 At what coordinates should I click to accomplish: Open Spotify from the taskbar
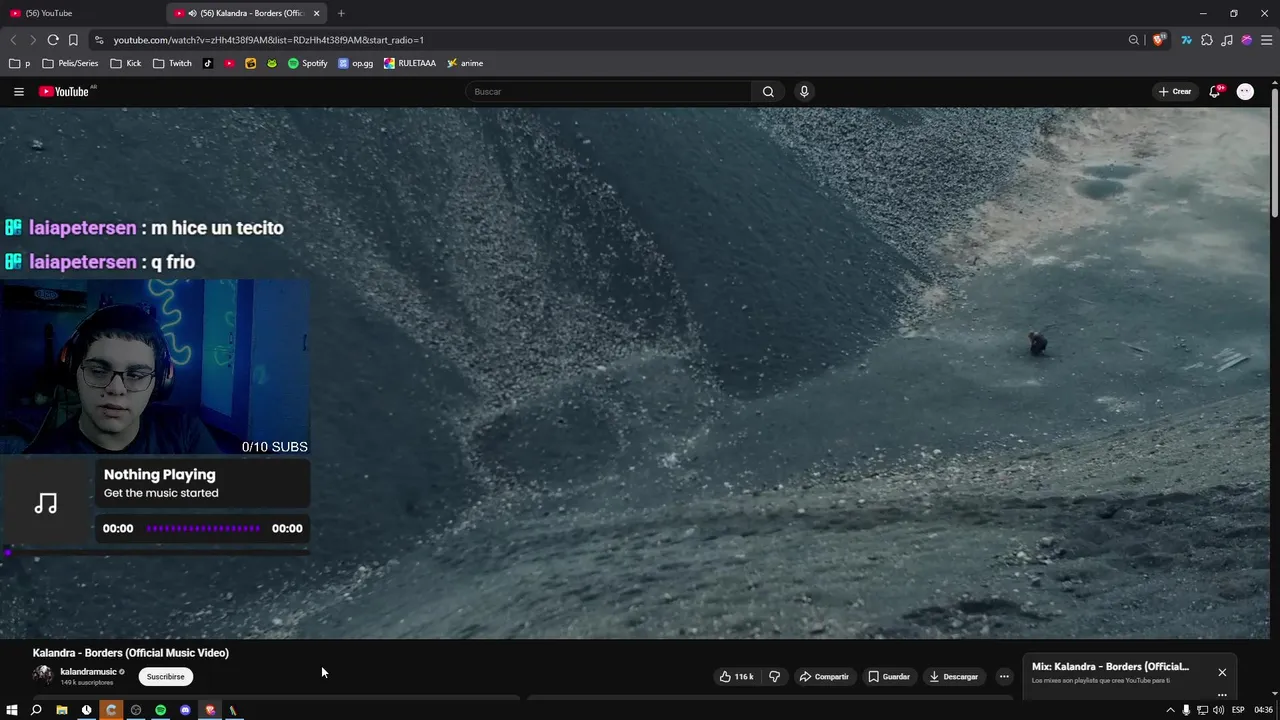click(160, 710)
